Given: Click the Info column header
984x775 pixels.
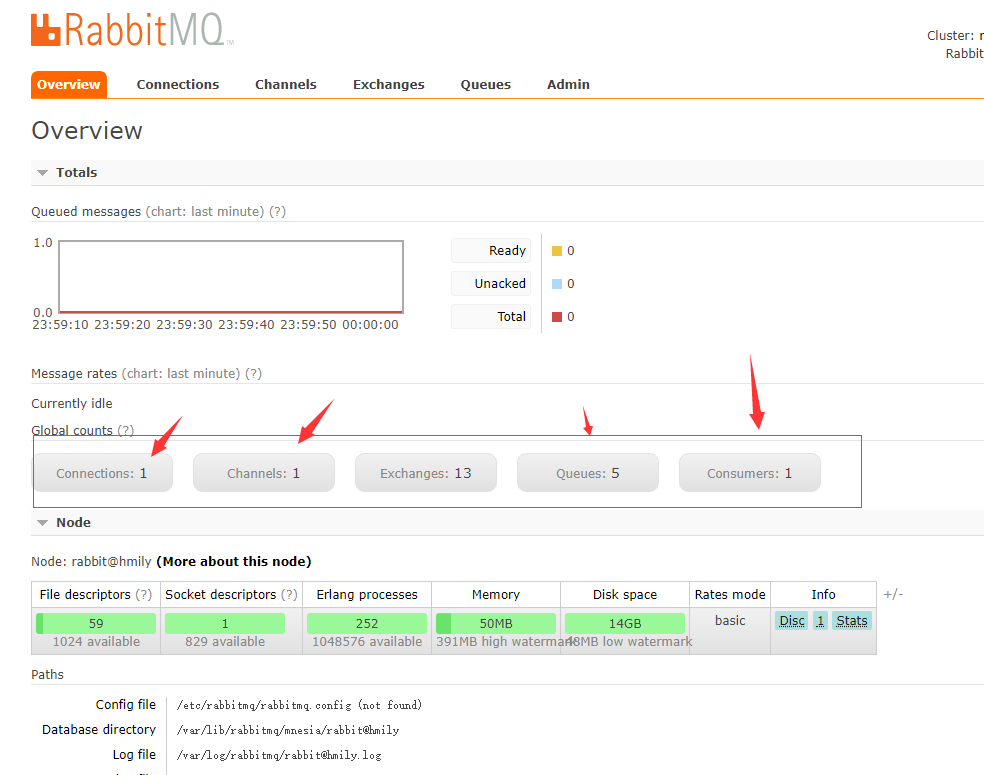Looking at the screenshot, I should click(823, 594).
